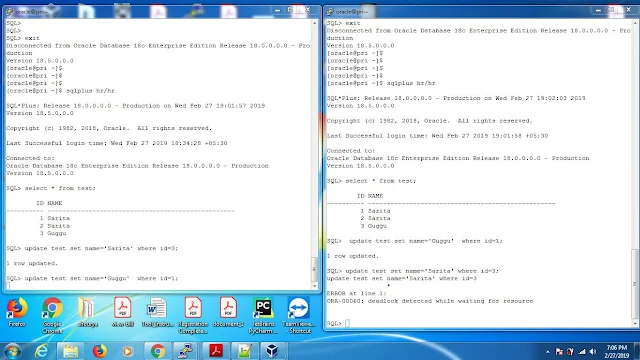Viewport: 640px width, 360px height.
Task: Switch to VirtualBox in the taskbar
Action: [x=272, y=351]
